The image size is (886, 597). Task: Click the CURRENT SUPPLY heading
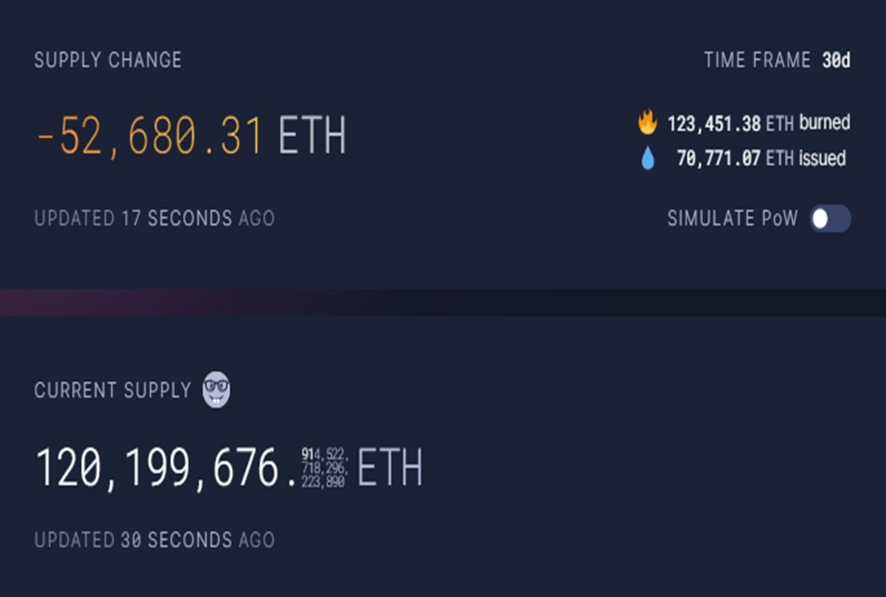[112, 390]
